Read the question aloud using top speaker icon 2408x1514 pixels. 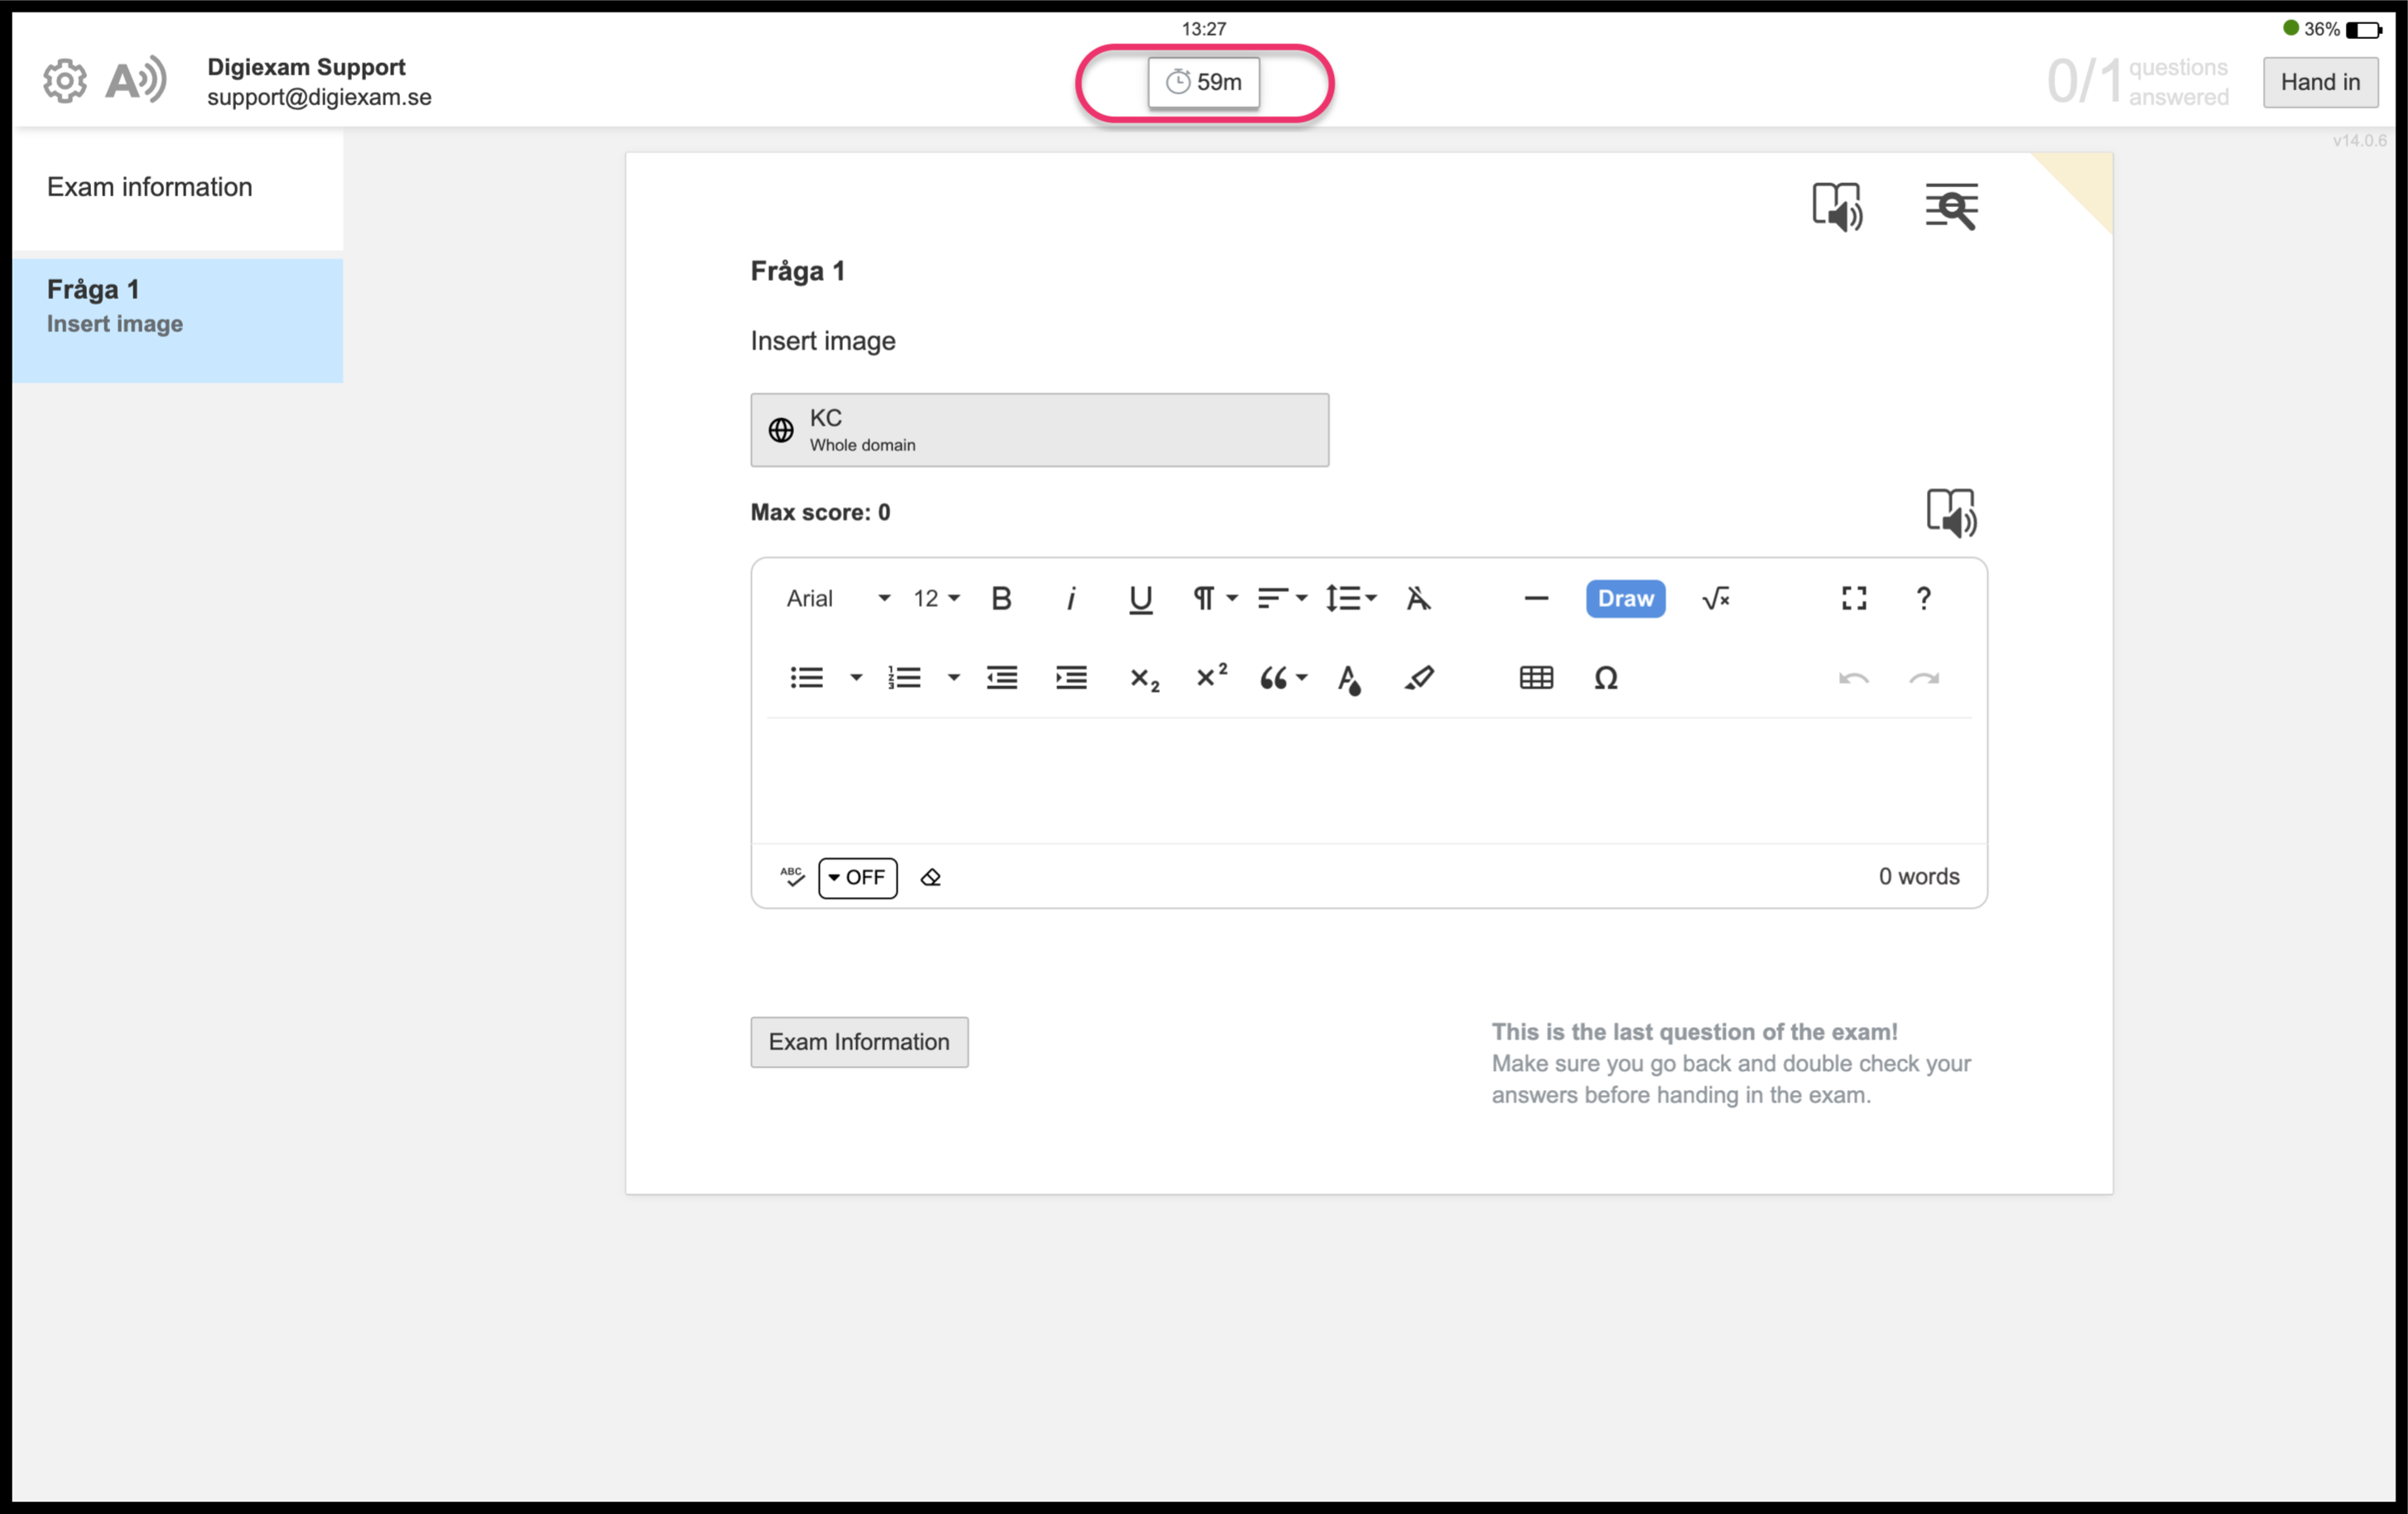coord(1837,206)
